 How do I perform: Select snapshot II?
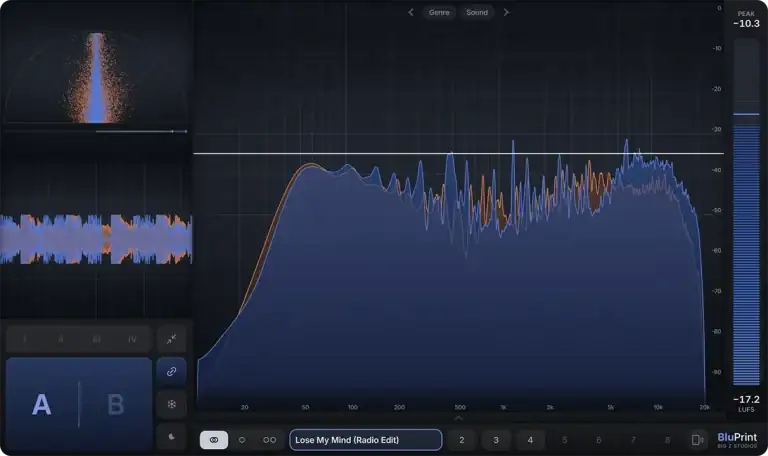pos(61,339)
